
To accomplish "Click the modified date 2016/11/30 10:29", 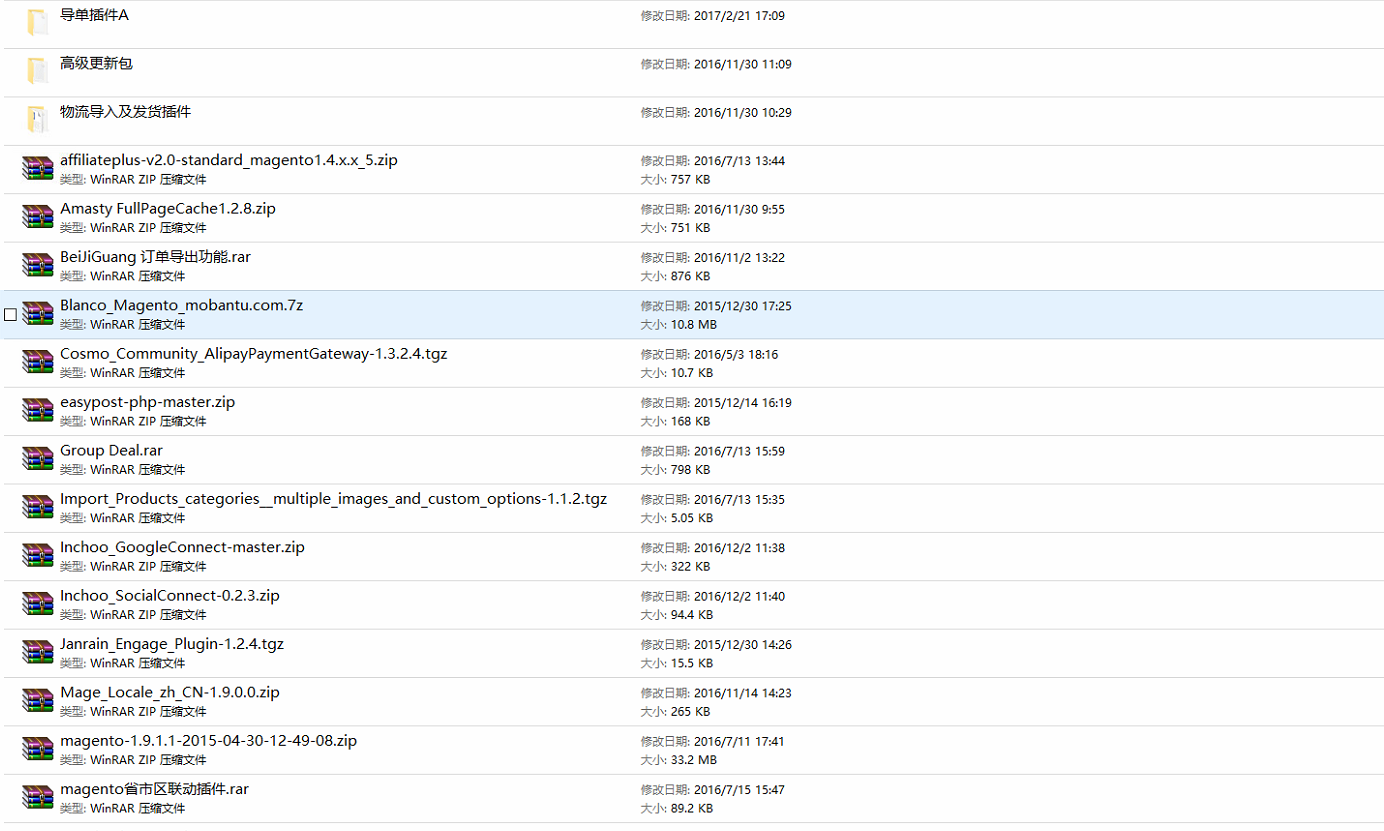I will click(x=743, y=113).
